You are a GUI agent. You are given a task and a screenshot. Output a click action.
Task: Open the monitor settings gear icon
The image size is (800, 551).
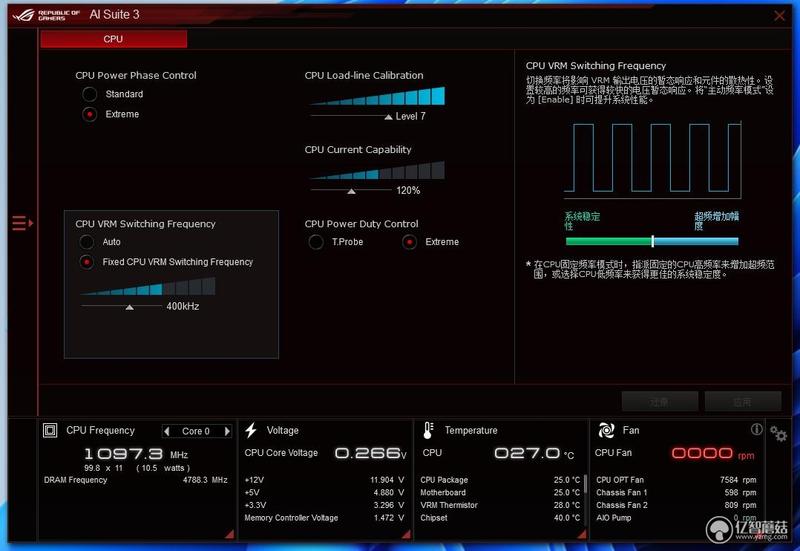click(x=778, y=434)
